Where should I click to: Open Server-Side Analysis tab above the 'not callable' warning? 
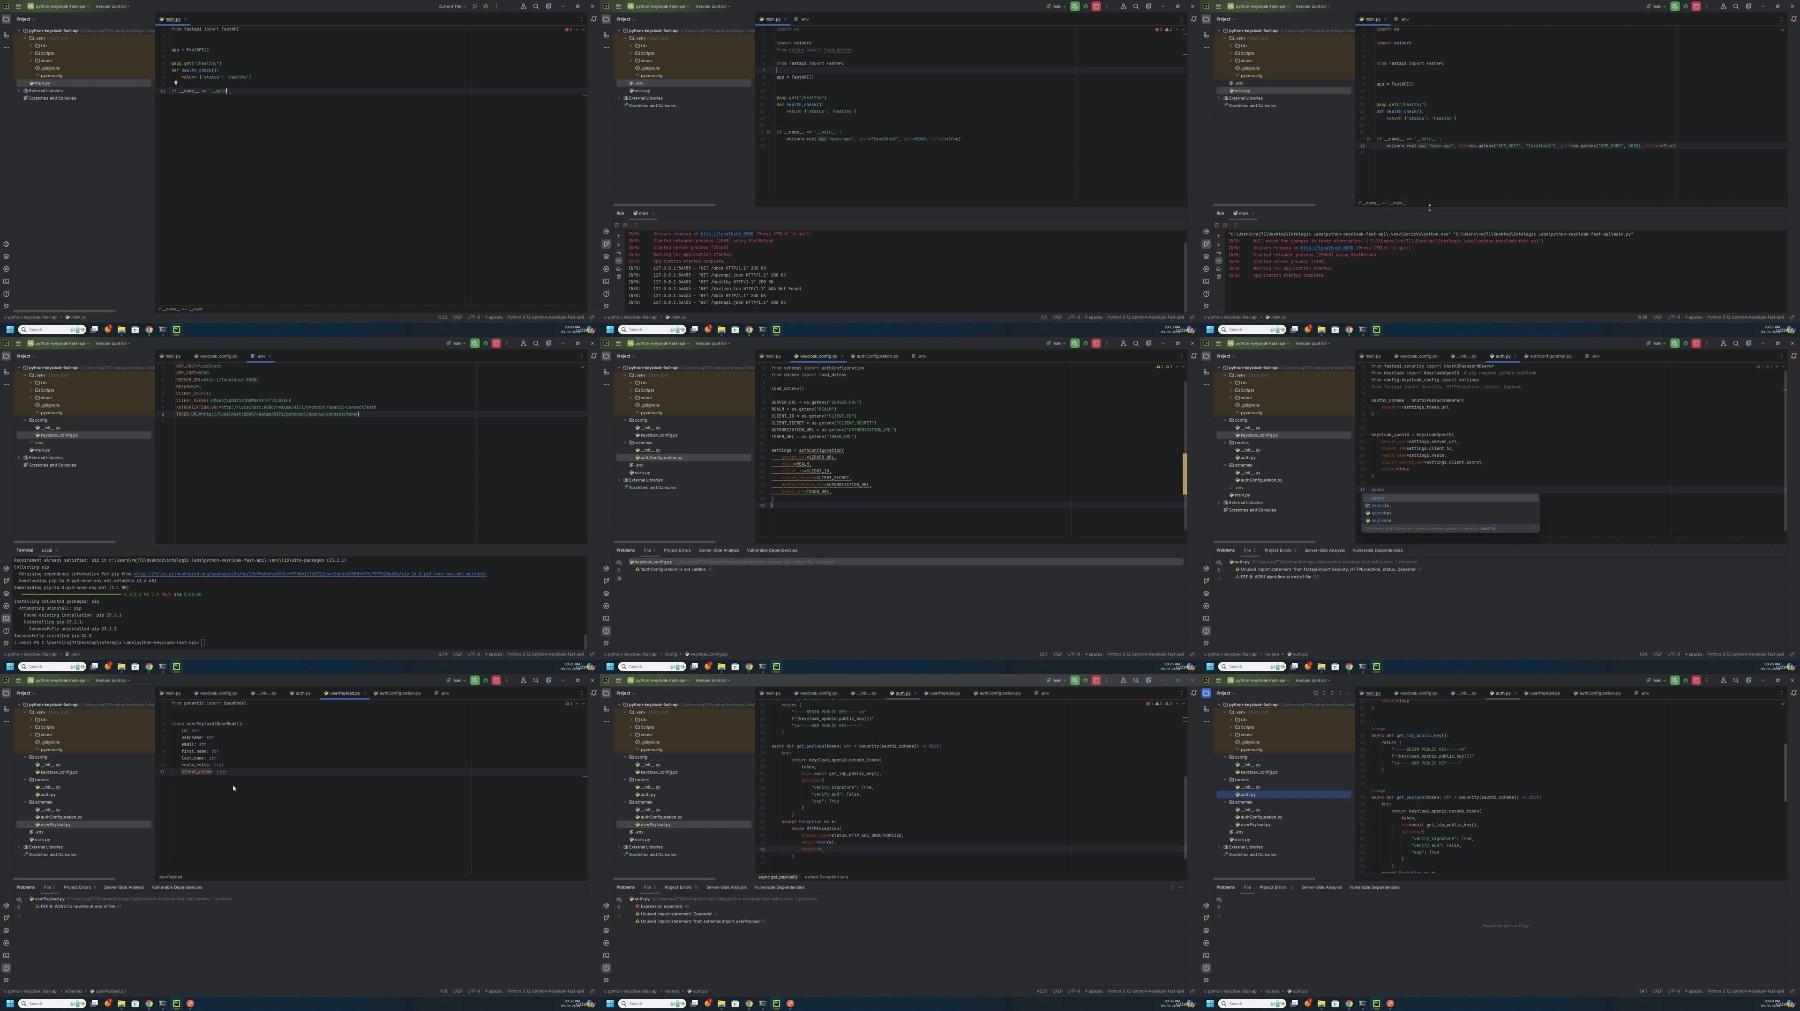(718, 550)
